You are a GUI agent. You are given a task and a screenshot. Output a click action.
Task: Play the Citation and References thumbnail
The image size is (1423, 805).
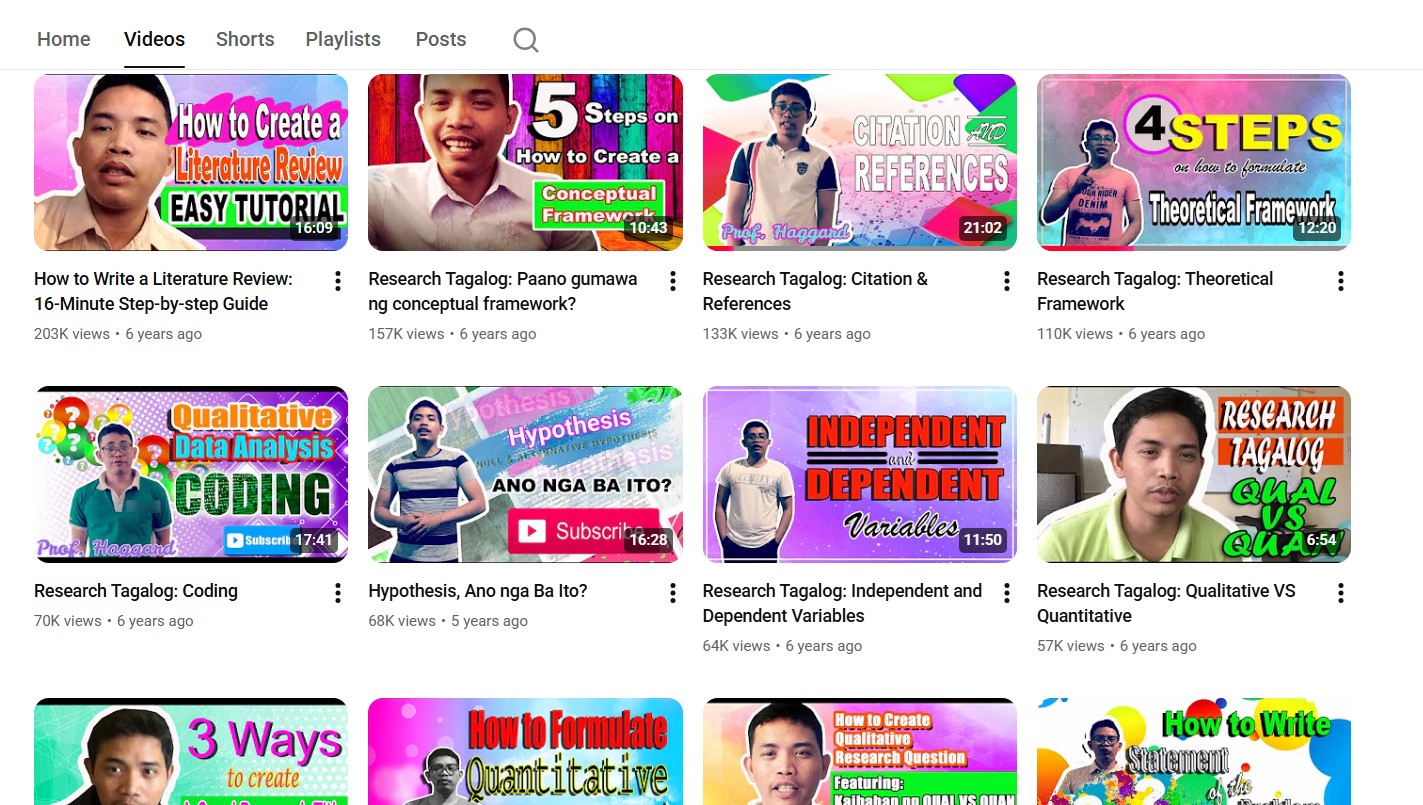(860, 162)
